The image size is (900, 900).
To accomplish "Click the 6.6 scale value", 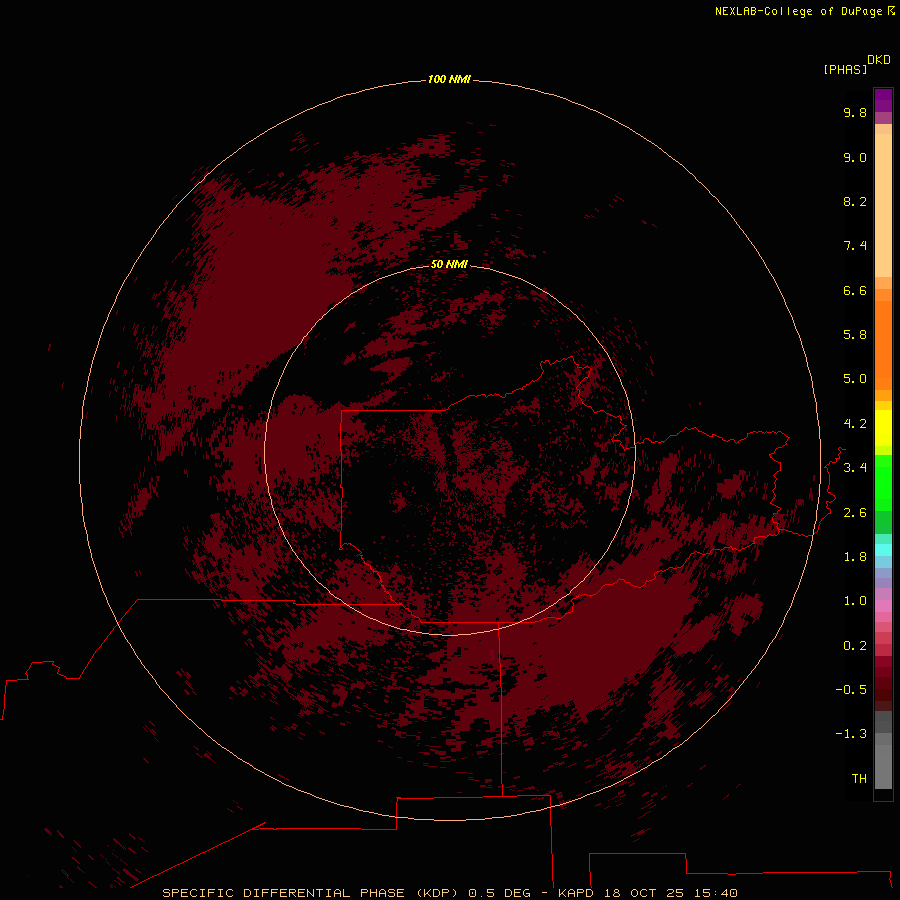I will (855, 290).
